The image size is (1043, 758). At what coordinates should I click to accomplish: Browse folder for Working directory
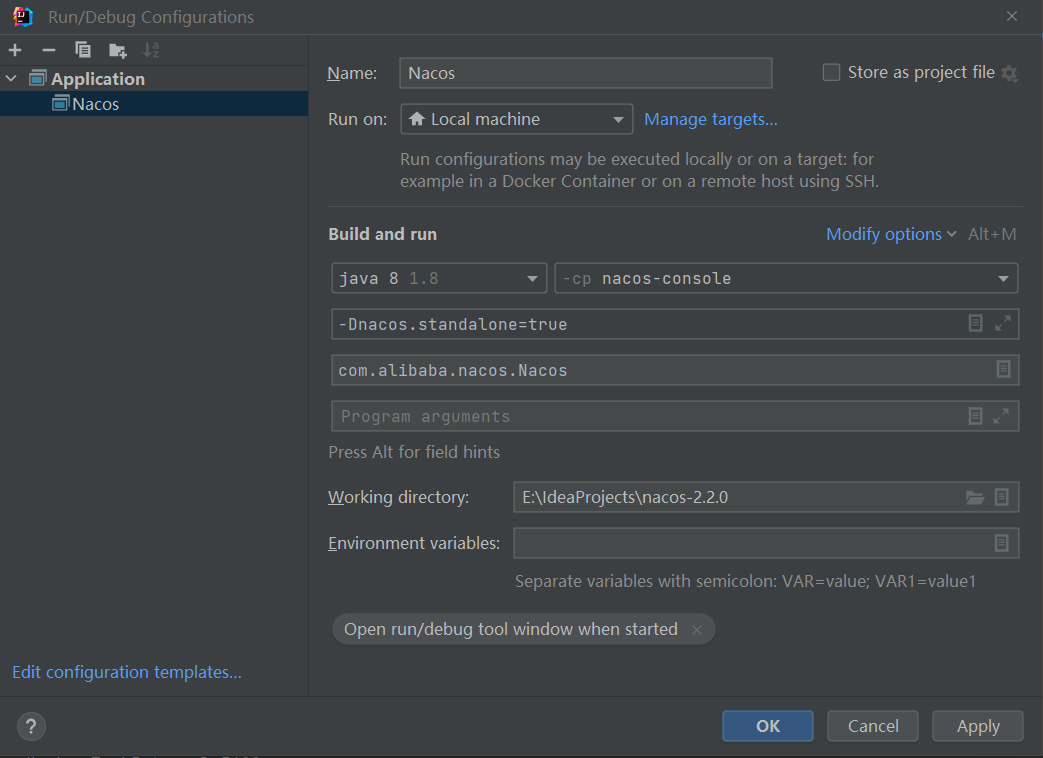974,497
